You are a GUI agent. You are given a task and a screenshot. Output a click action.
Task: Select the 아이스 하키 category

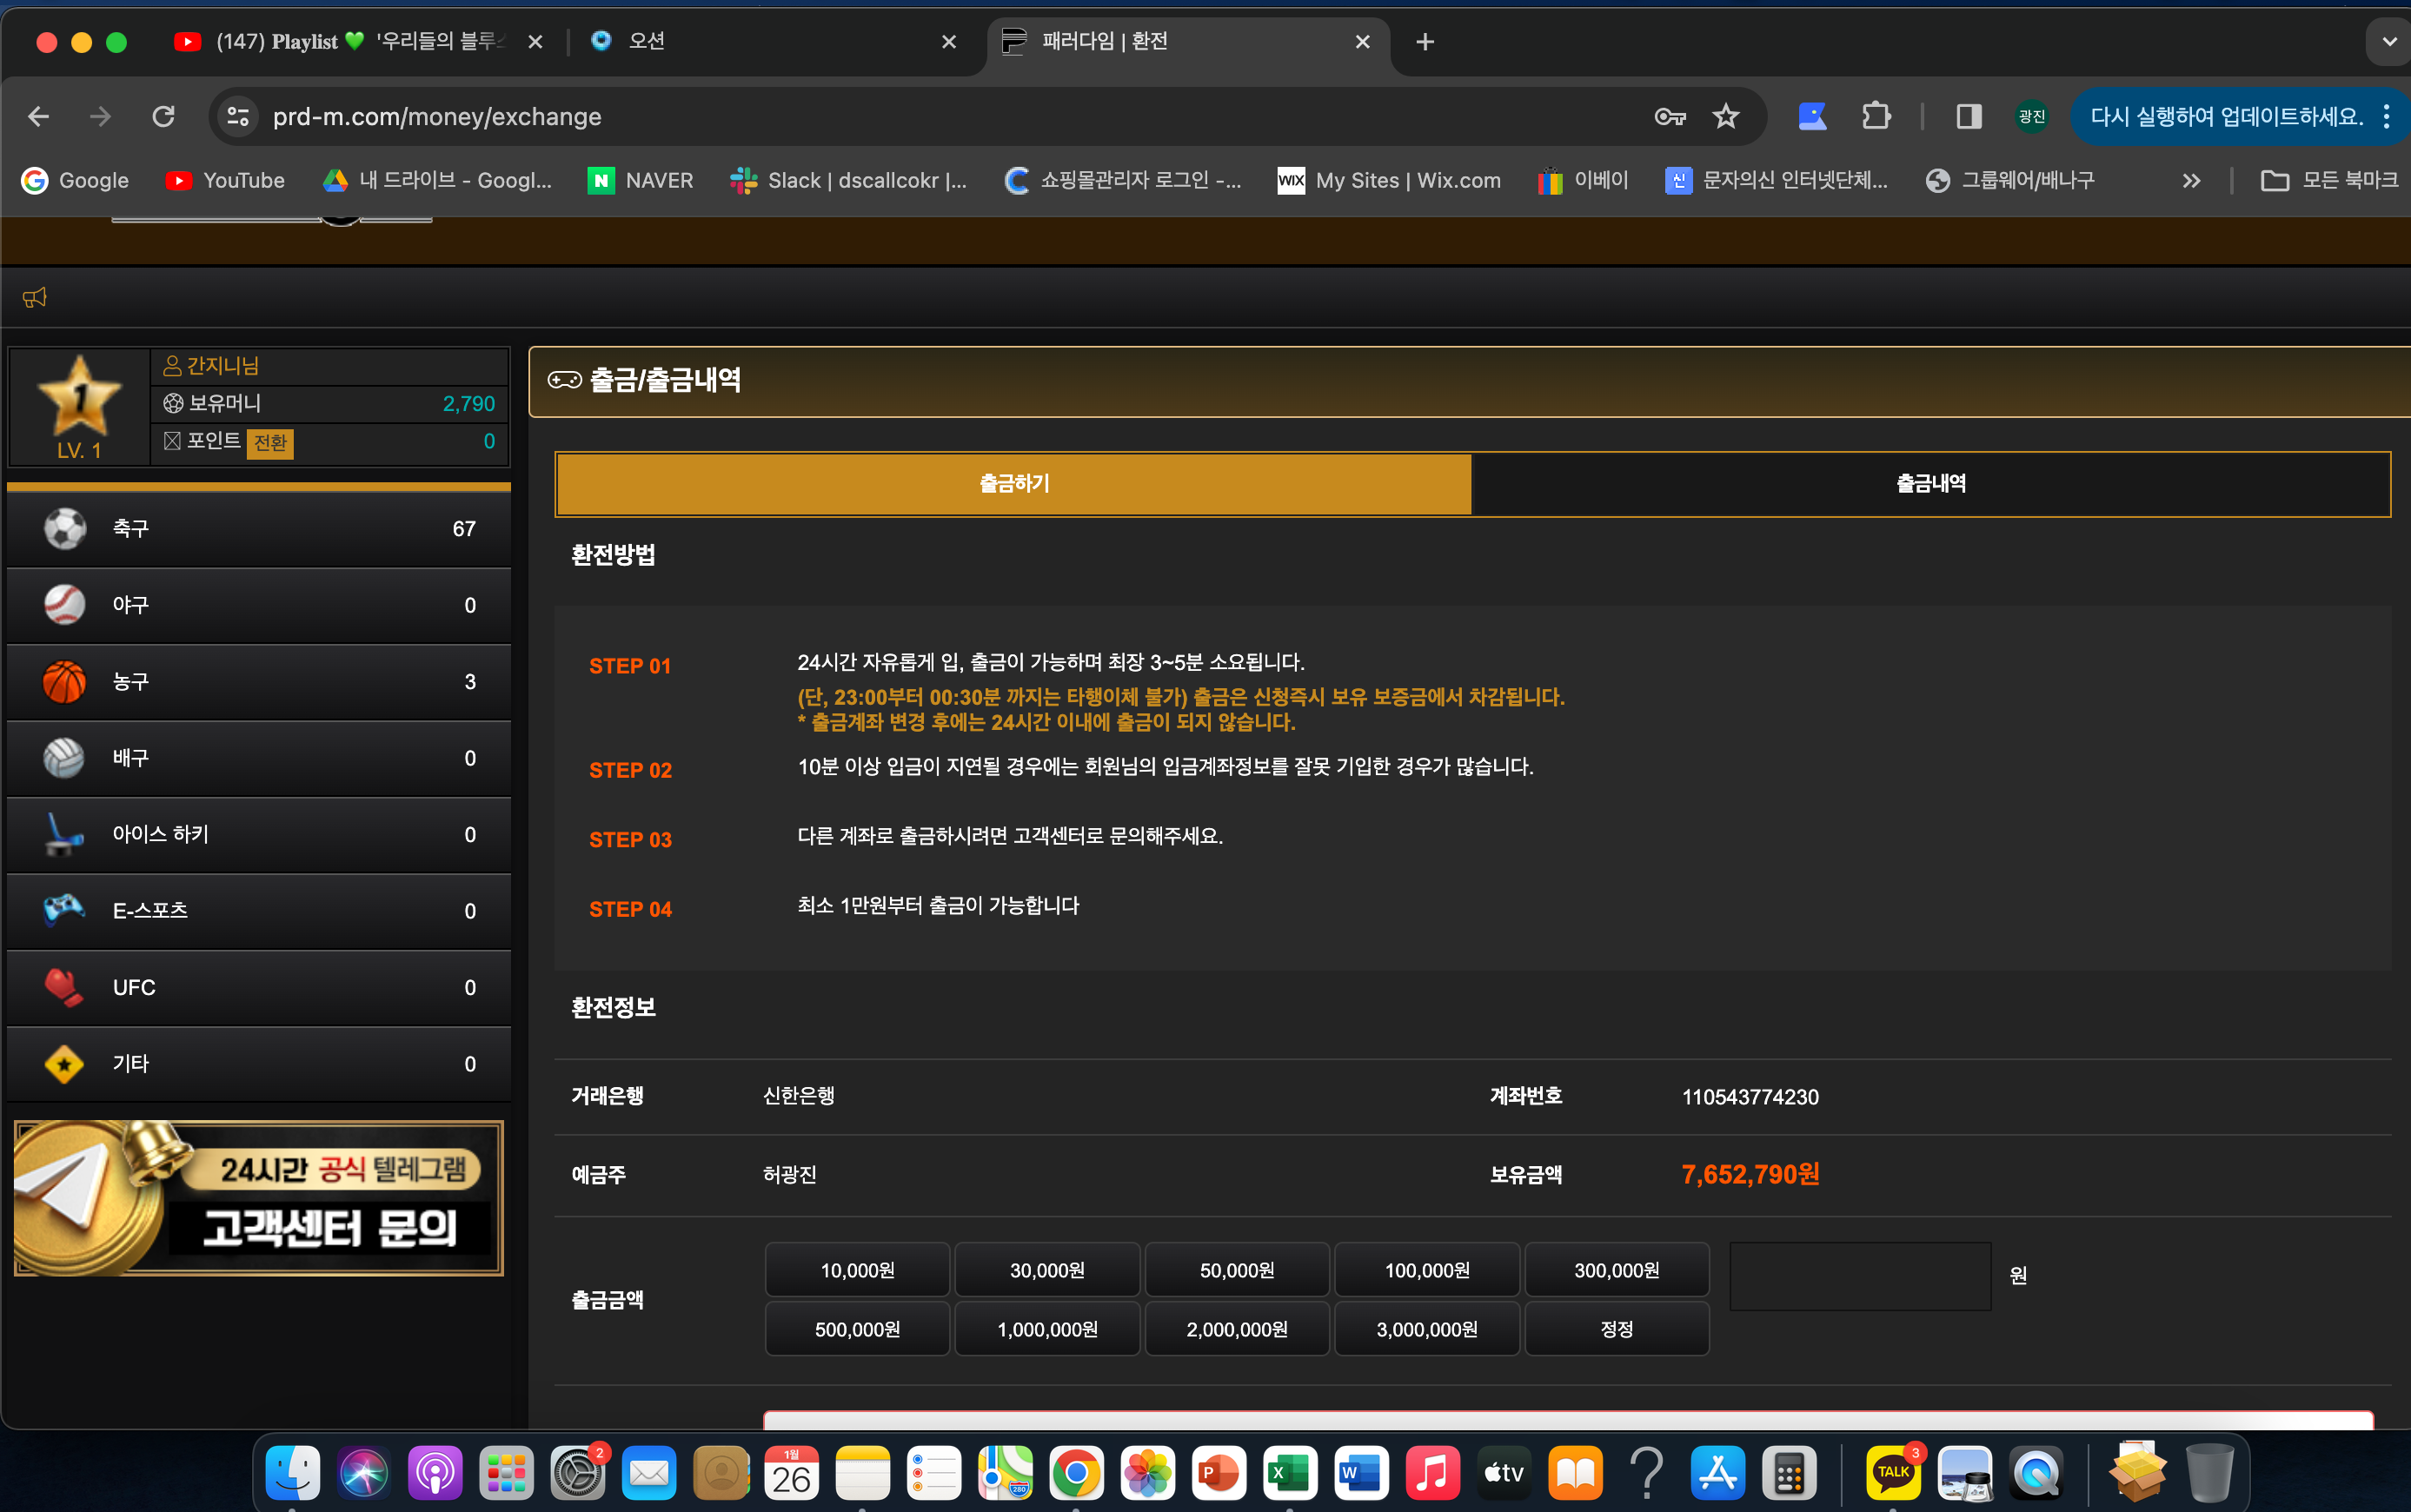click(x=258, y=834)
